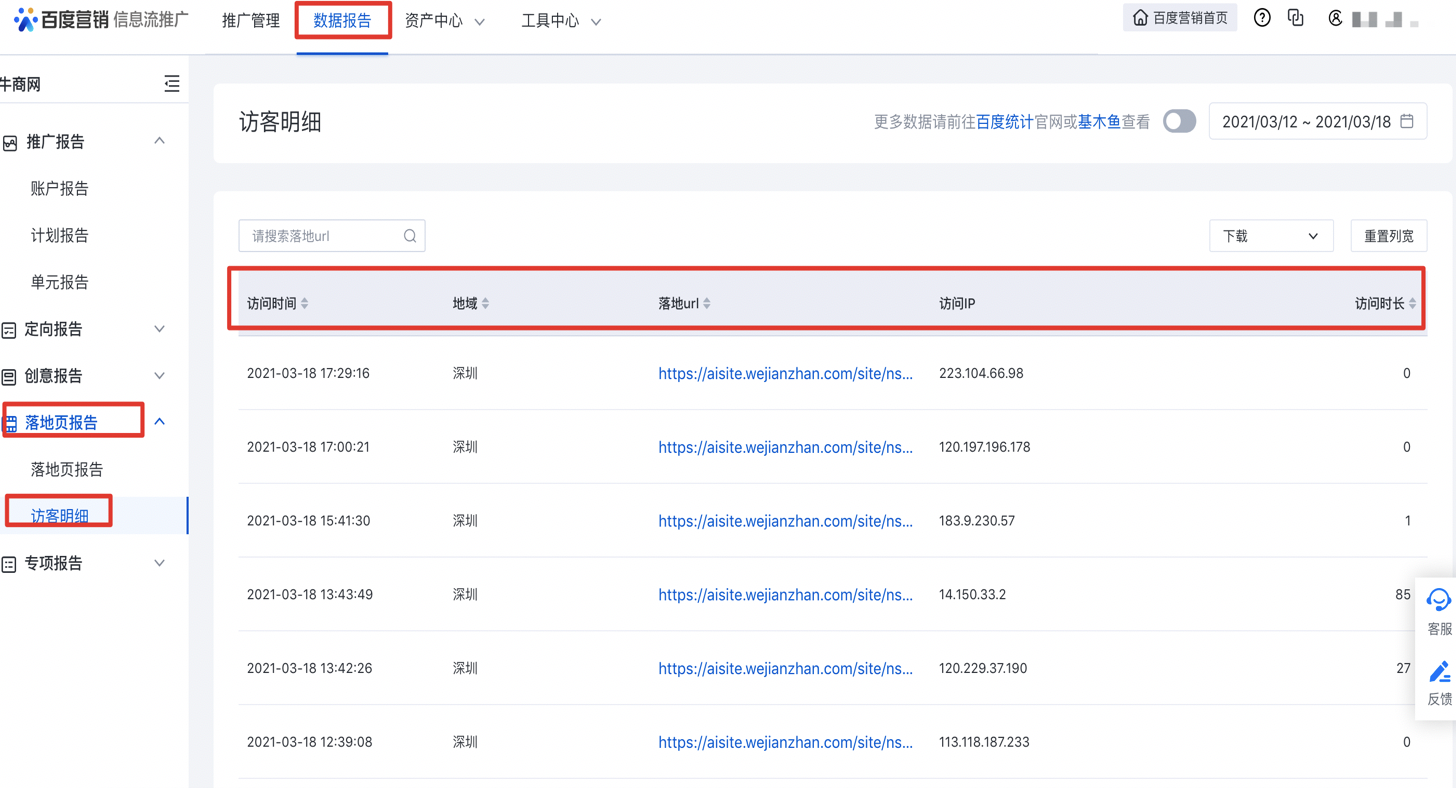1456x788 pixels.
Task: Collapse sidebar using the menu fold icon
Action: 172,84
